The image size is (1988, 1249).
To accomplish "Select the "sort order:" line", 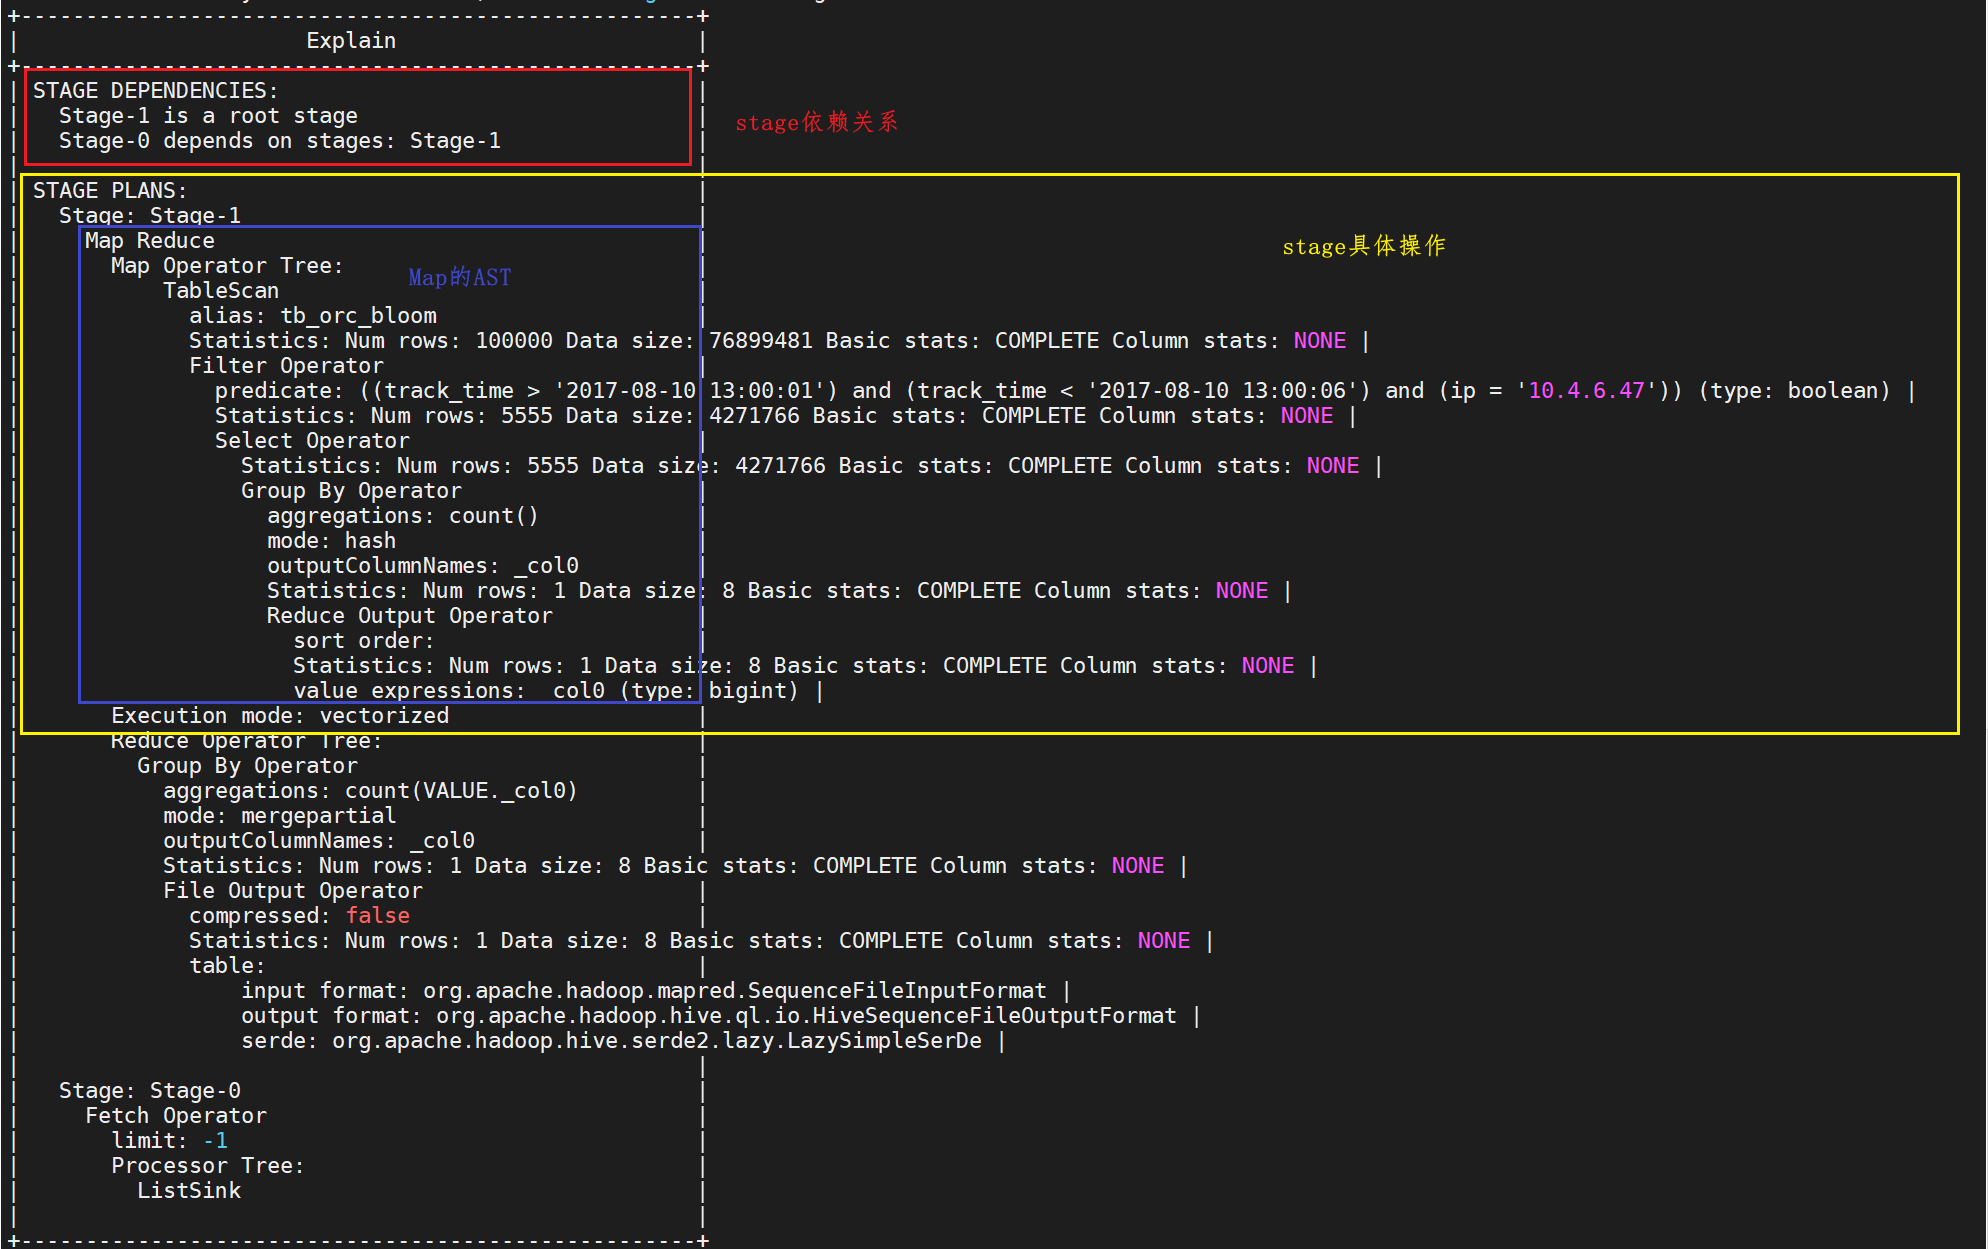I will (364, 641).
